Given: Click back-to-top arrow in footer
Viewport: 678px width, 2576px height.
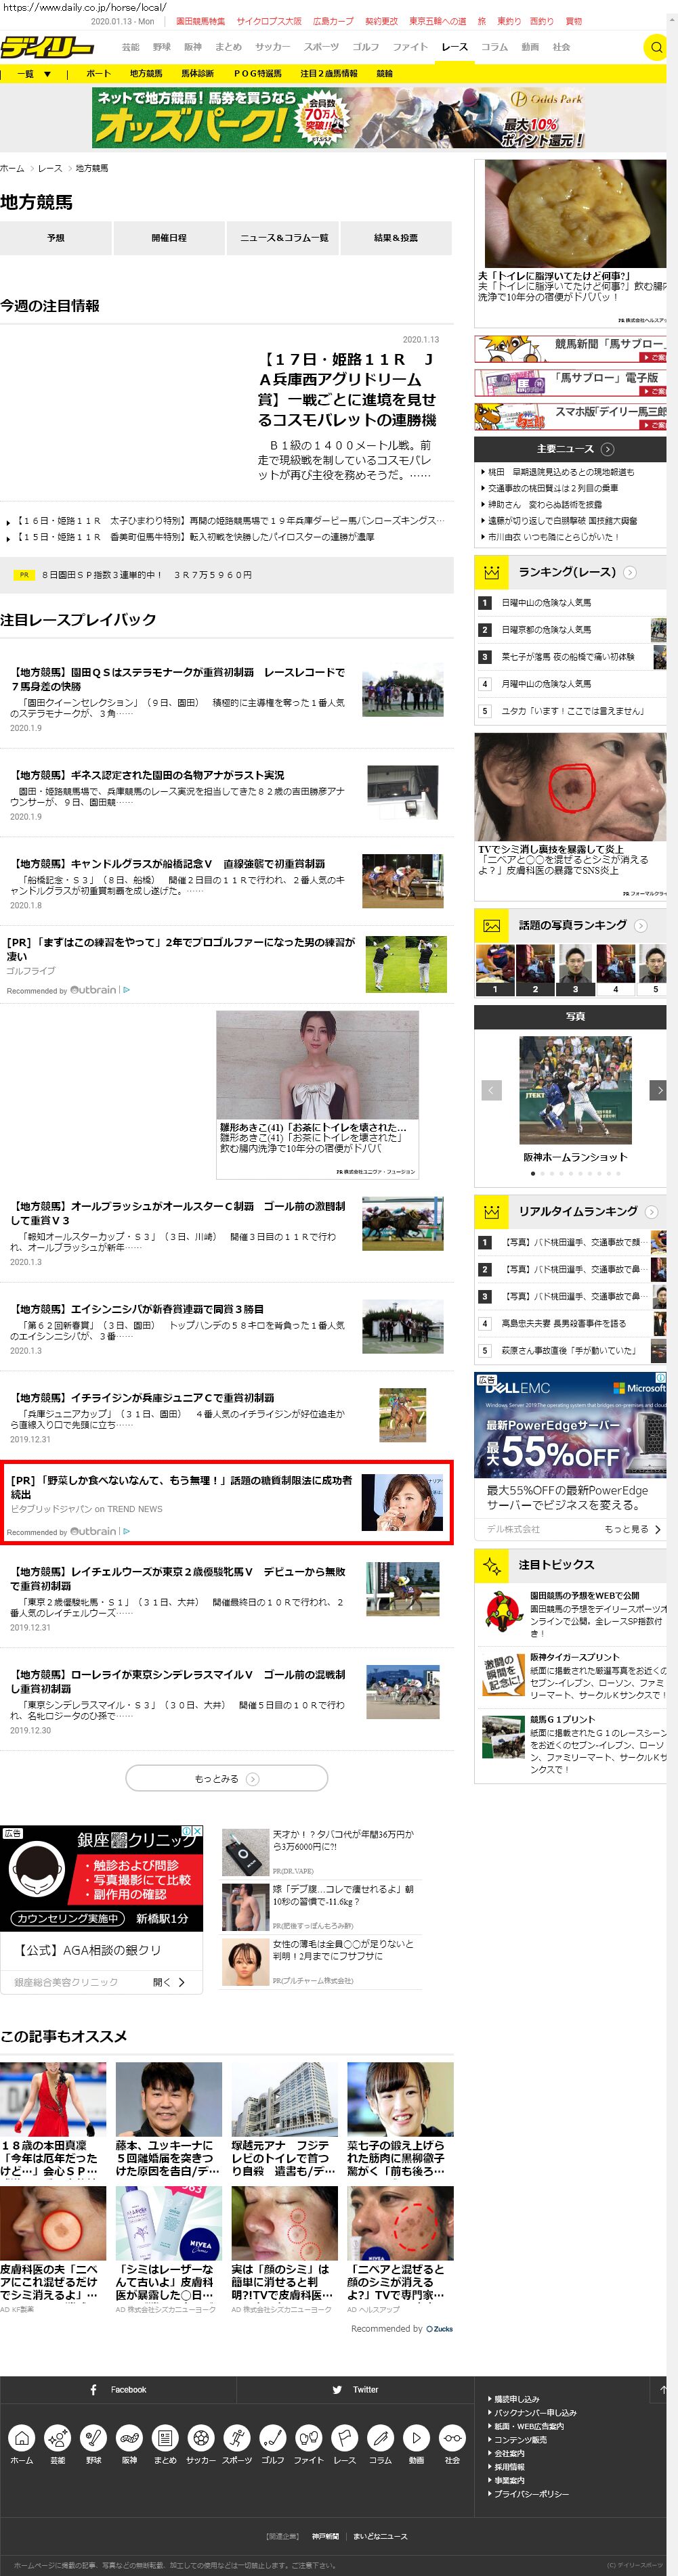Looking at the screenshot, I should 662,2389.
